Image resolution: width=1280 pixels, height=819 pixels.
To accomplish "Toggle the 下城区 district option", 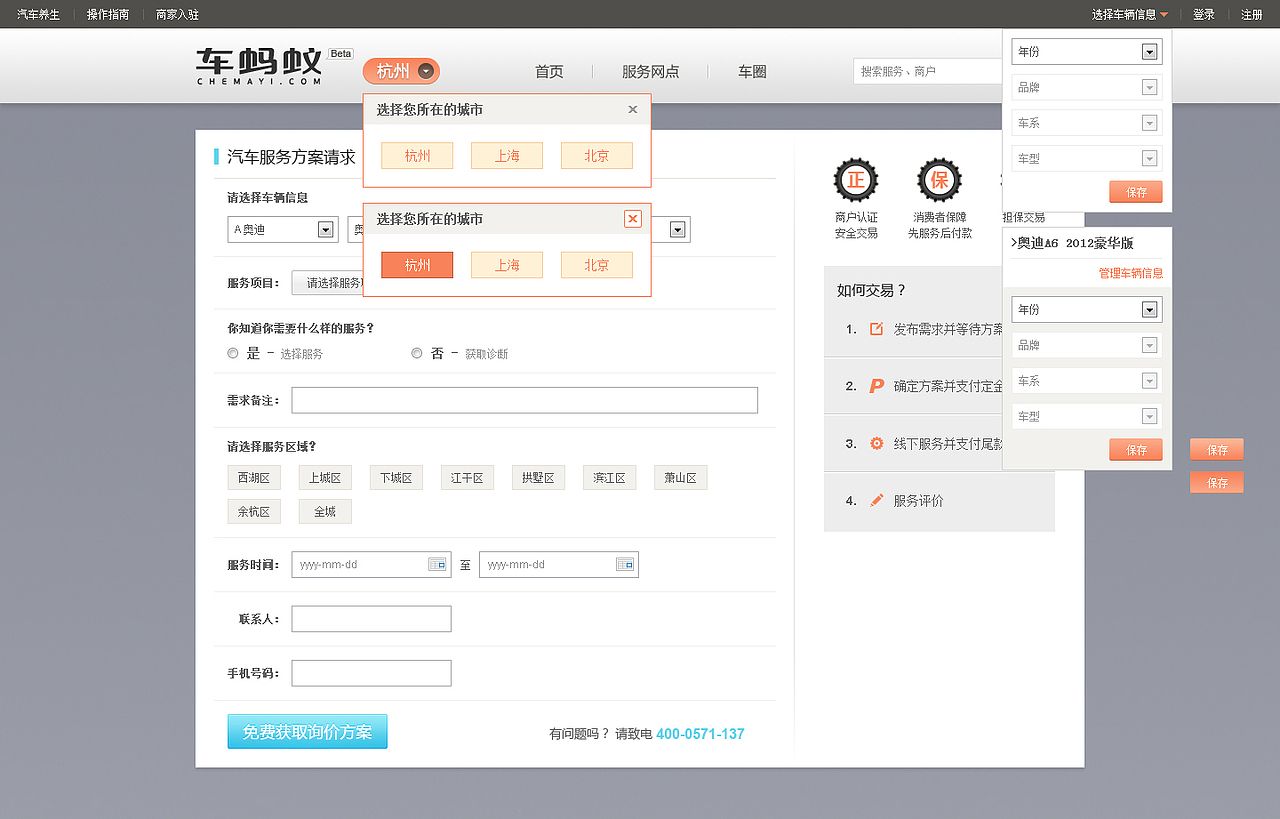I will [396, 478].
